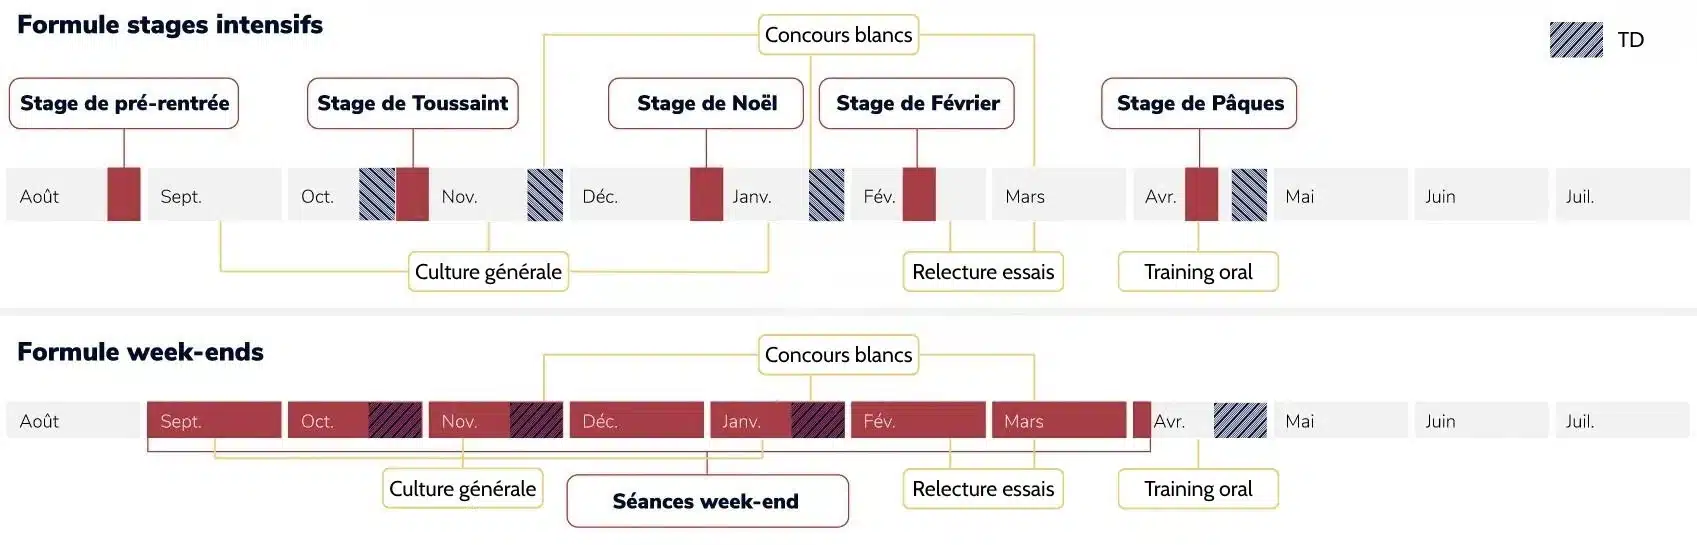
Task: Click Concours blancs in the stages intensifs section
Action: (x=838, y=35)
